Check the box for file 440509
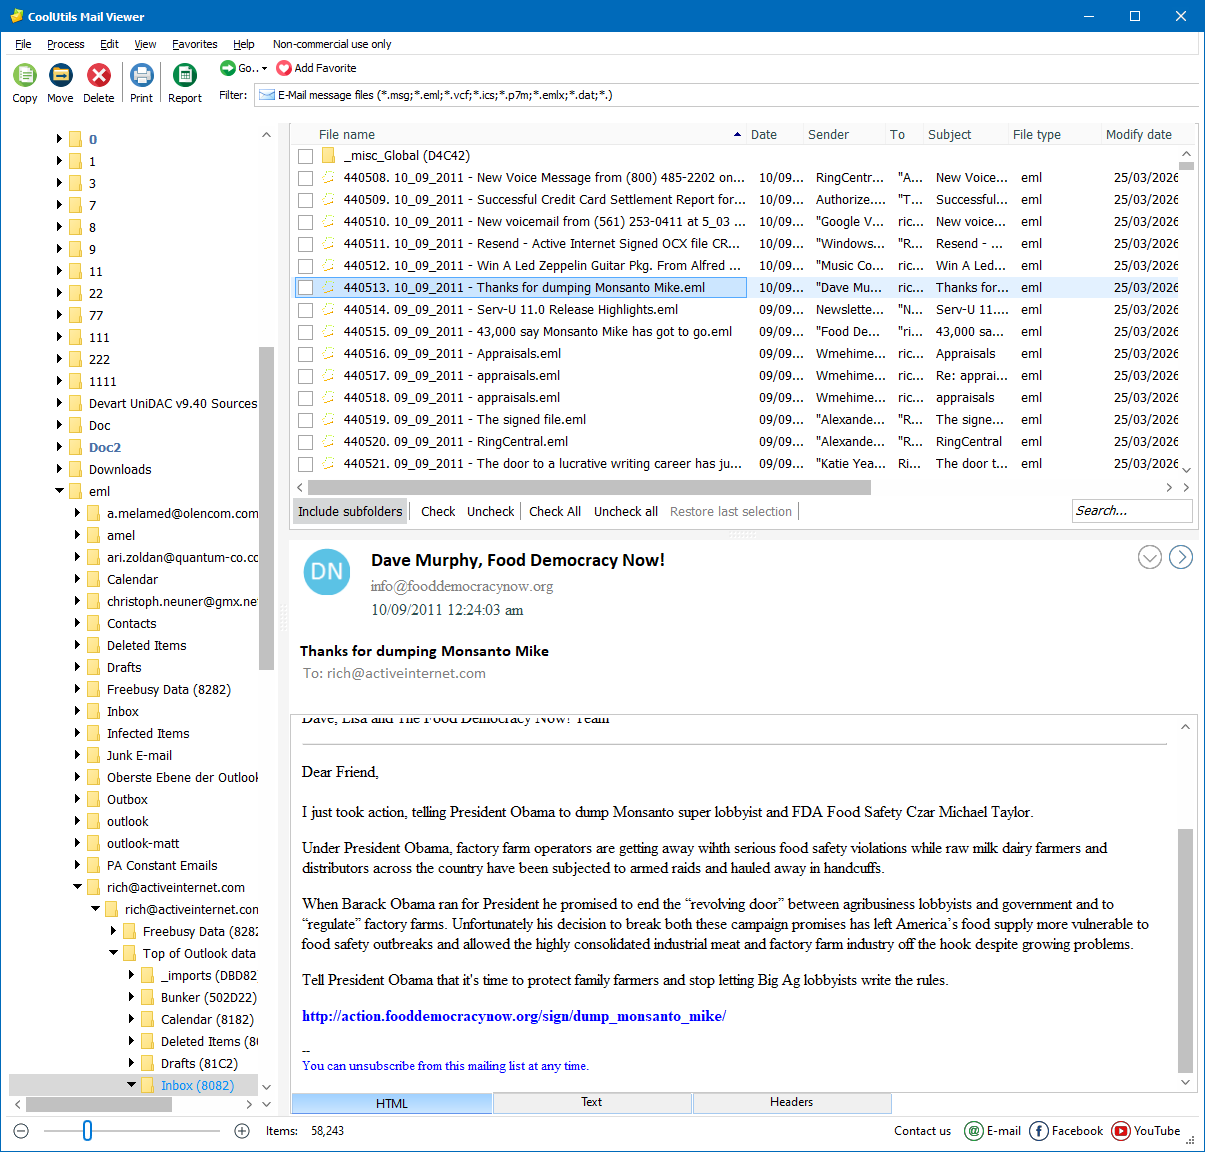 [x=305, y=200]
